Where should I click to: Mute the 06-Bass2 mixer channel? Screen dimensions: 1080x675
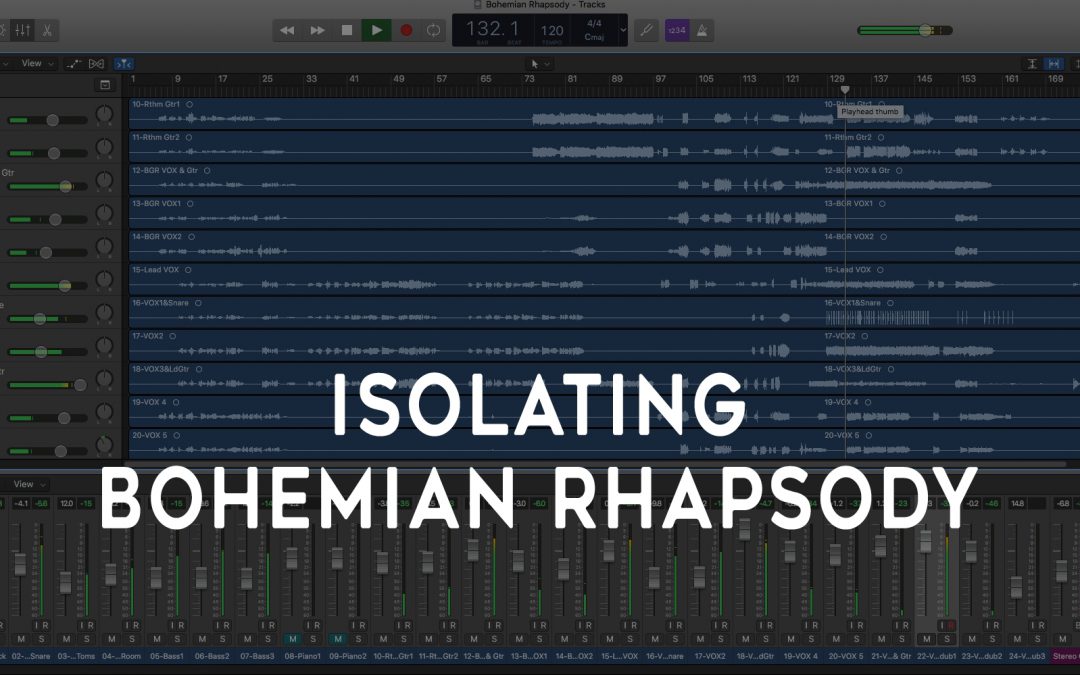[x=202, y=638]
